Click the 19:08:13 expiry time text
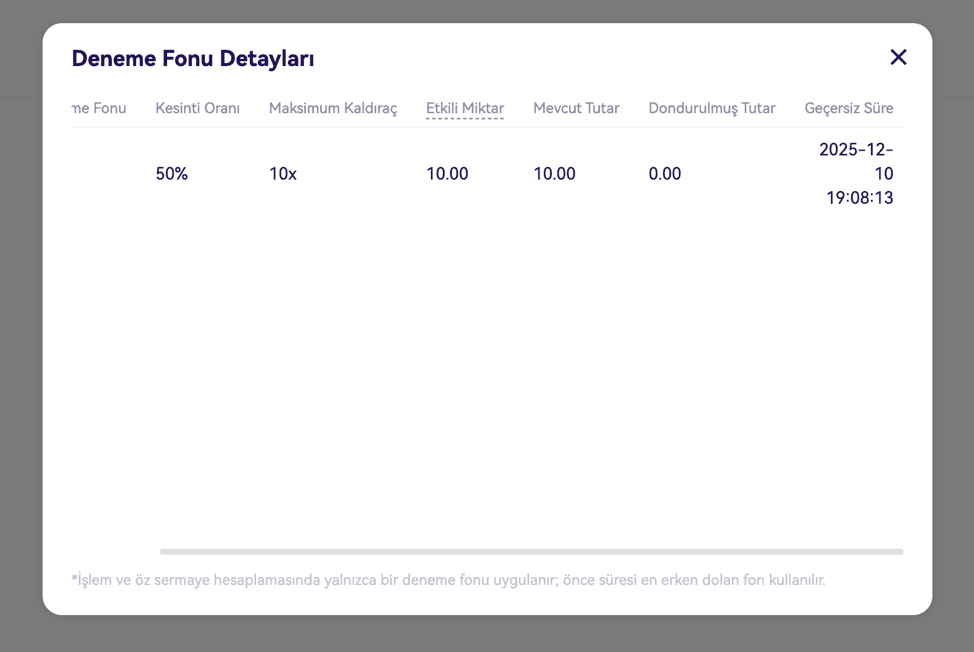This screenshot has height=652, width=974. click(859, 198)
